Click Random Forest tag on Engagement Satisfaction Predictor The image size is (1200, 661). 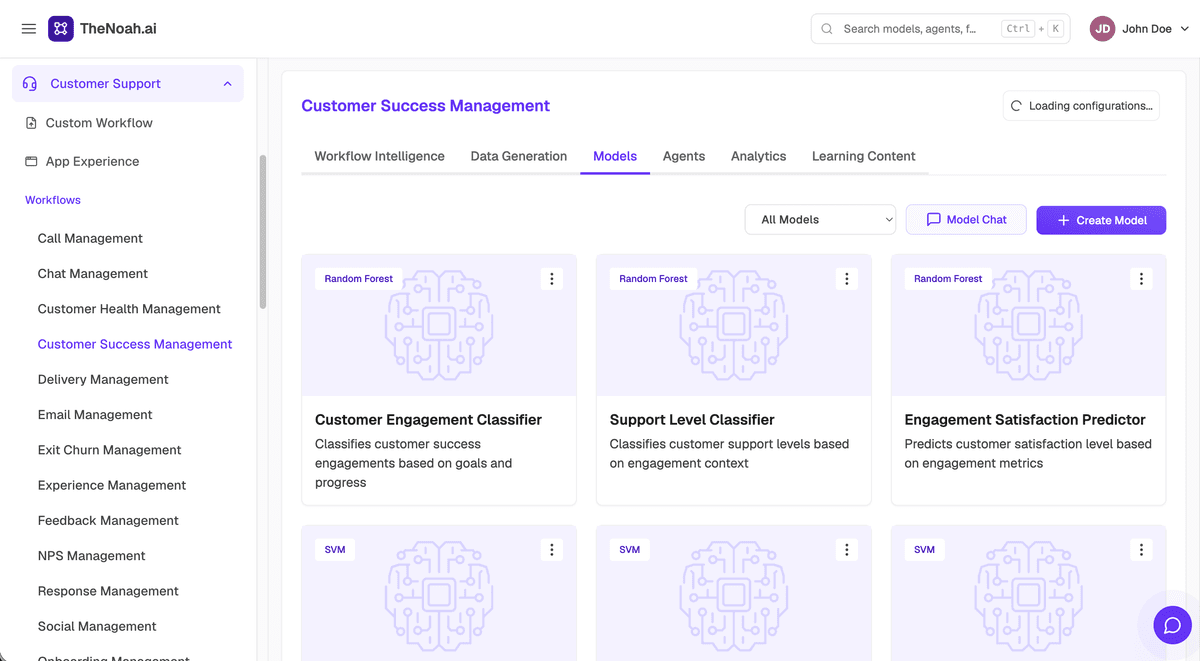948,279
